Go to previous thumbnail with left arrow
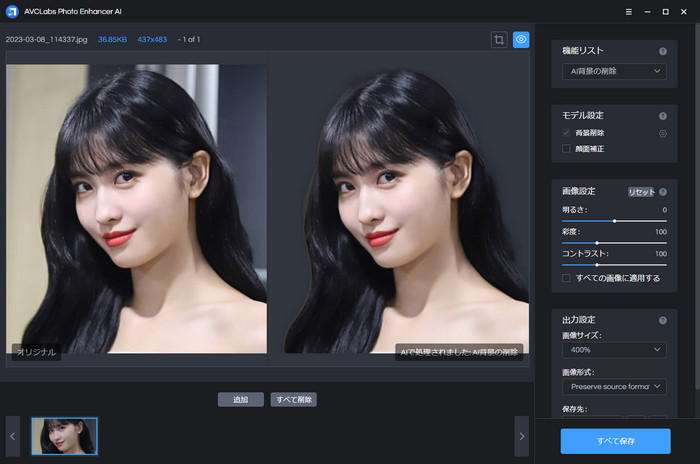Viewport: 700px width, 464px height. (12, 436)
